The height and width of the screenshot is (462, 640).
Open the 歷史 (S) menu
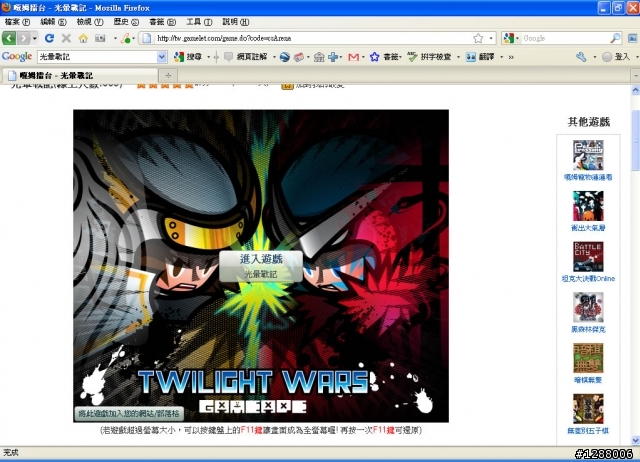pos(126,22)
